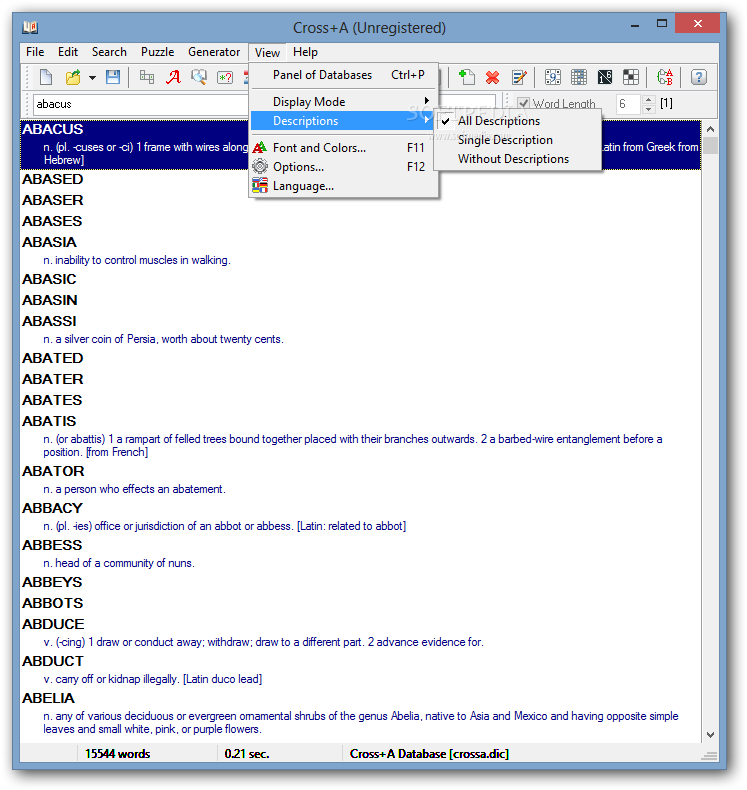The width and height of the screenshot is (747, 790).
Task: Open Options via the gear icon
Action: [x=259, y=166]
